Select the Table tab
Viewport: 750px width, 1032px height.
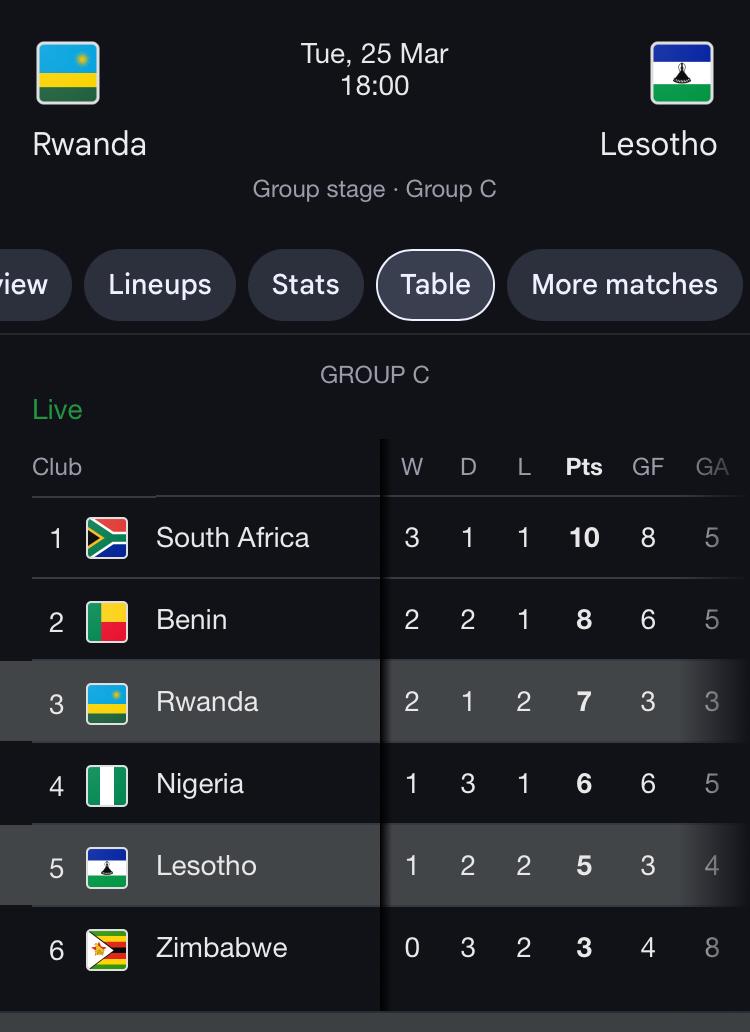(x=435, y=285)
